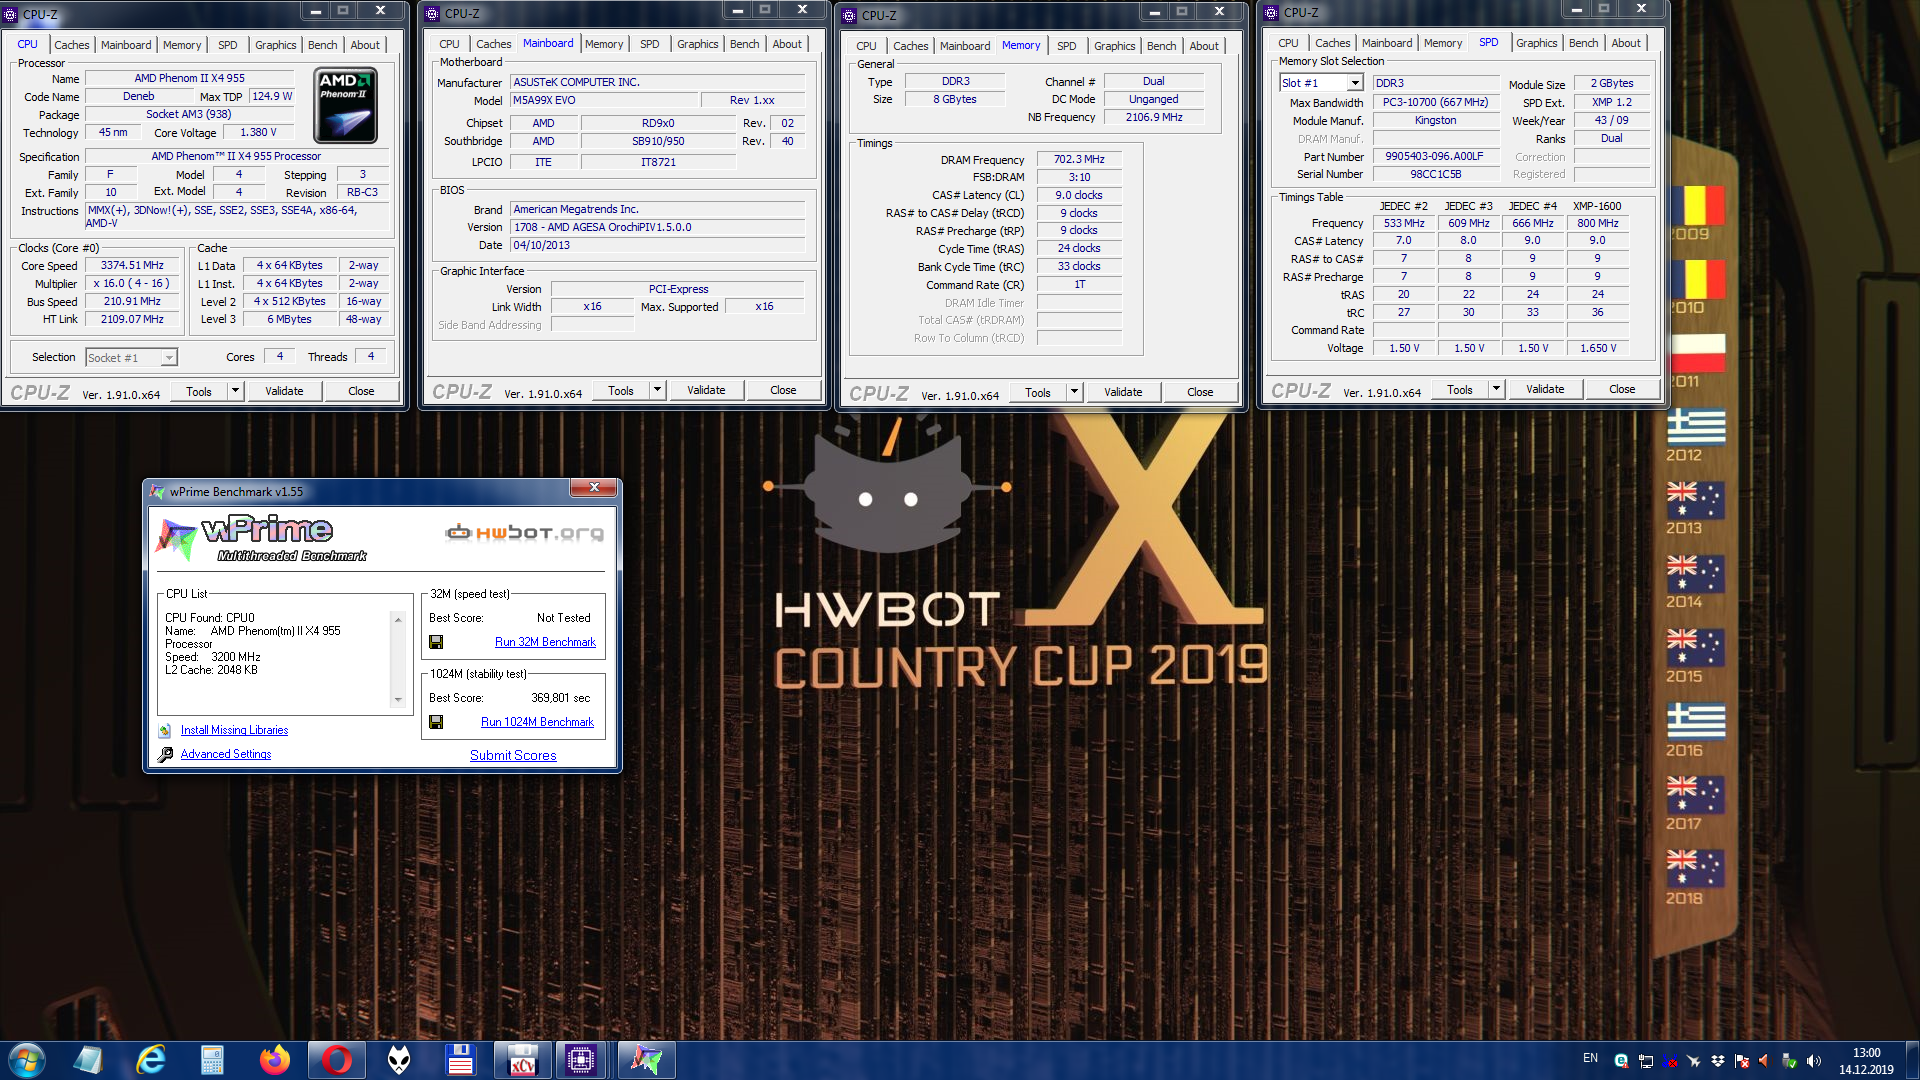Click the EN language indicator in taskbar
Screen dimensions: 1920x1080
click(1590, 1058)
